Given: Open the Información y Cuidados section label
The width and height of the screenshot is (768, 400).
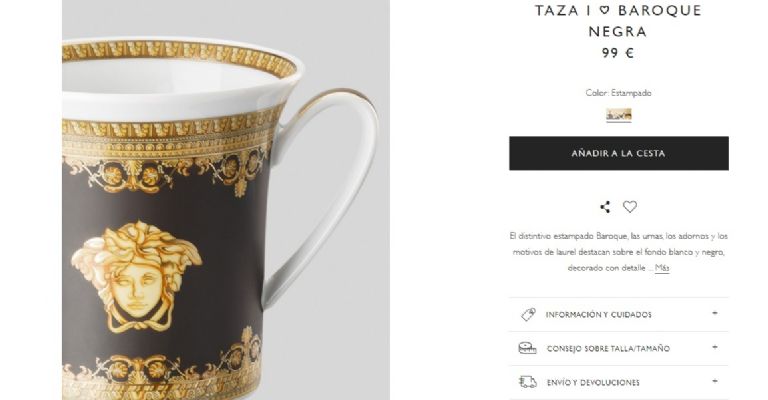Looking at the screenshot, I should 598,315.
